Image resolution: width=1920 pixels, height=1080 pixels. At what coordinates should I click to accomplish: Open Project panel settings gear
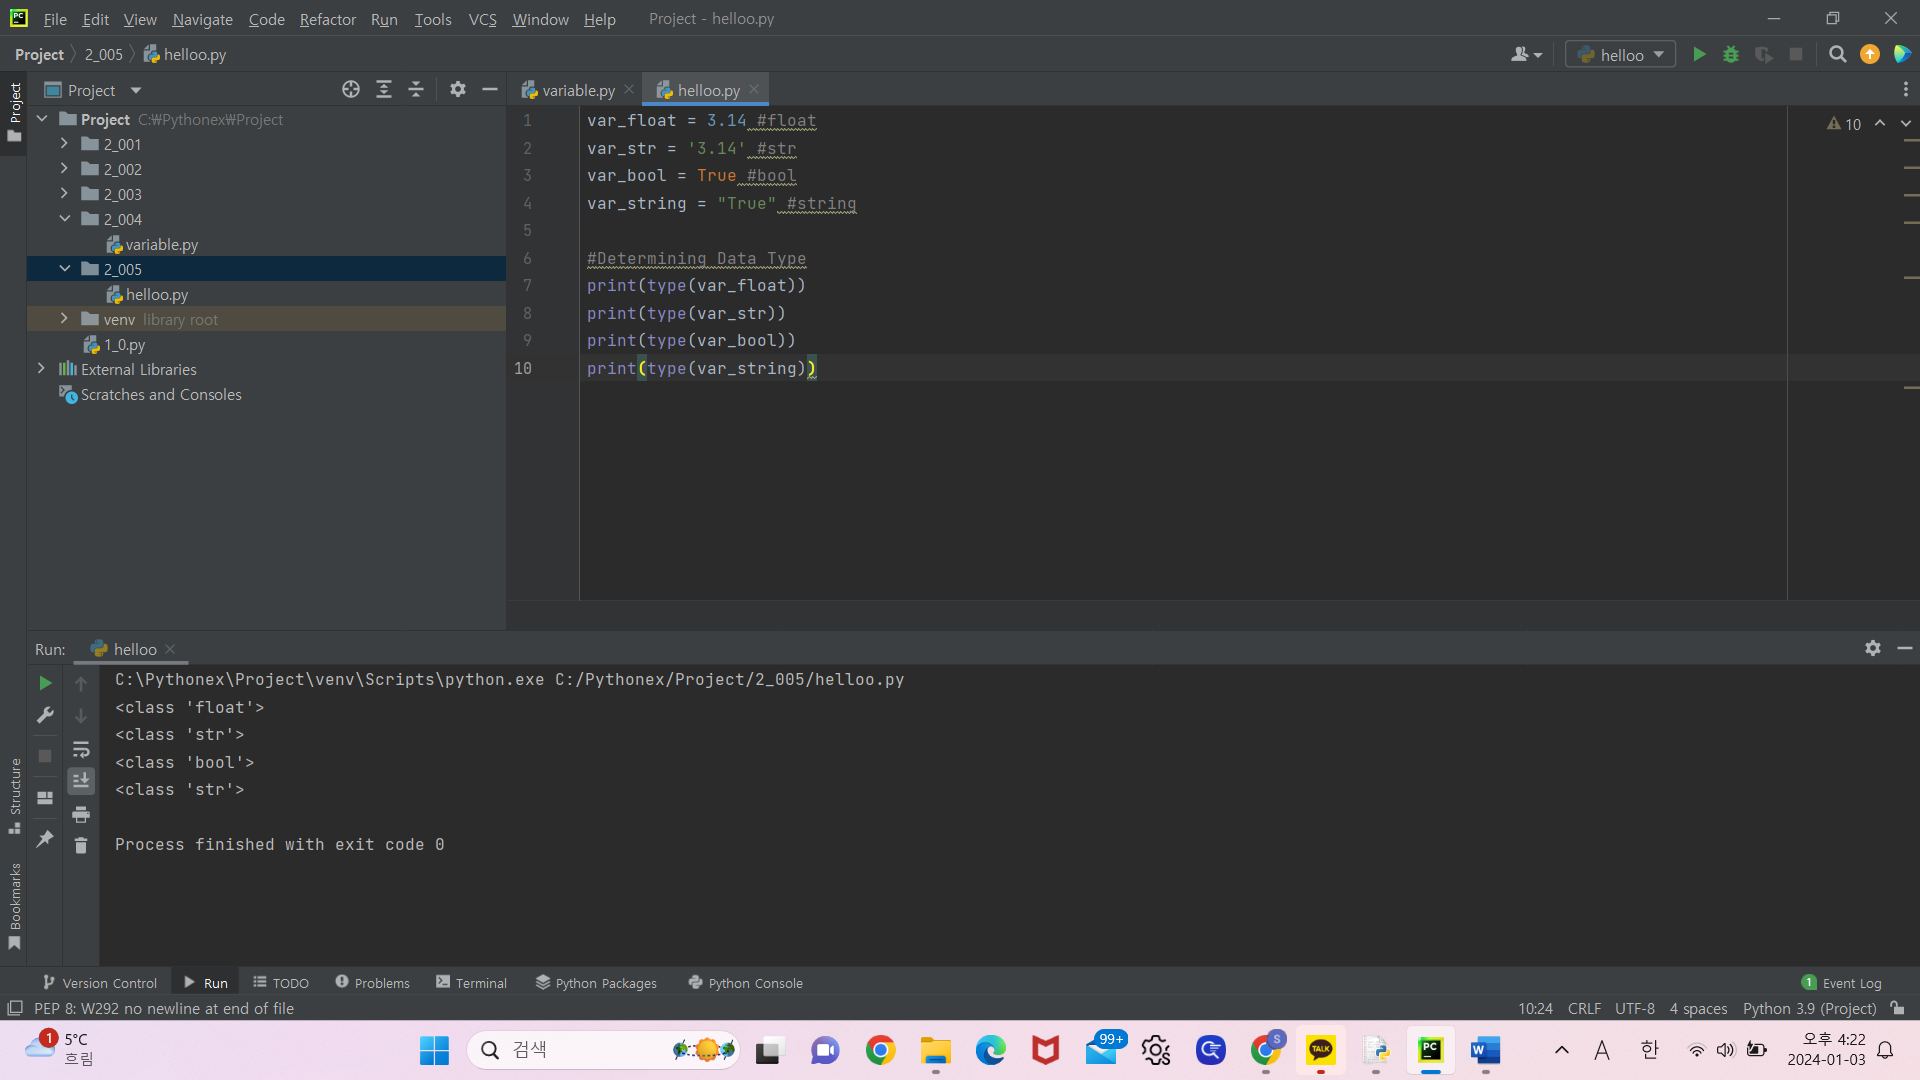tap(458, 90)
